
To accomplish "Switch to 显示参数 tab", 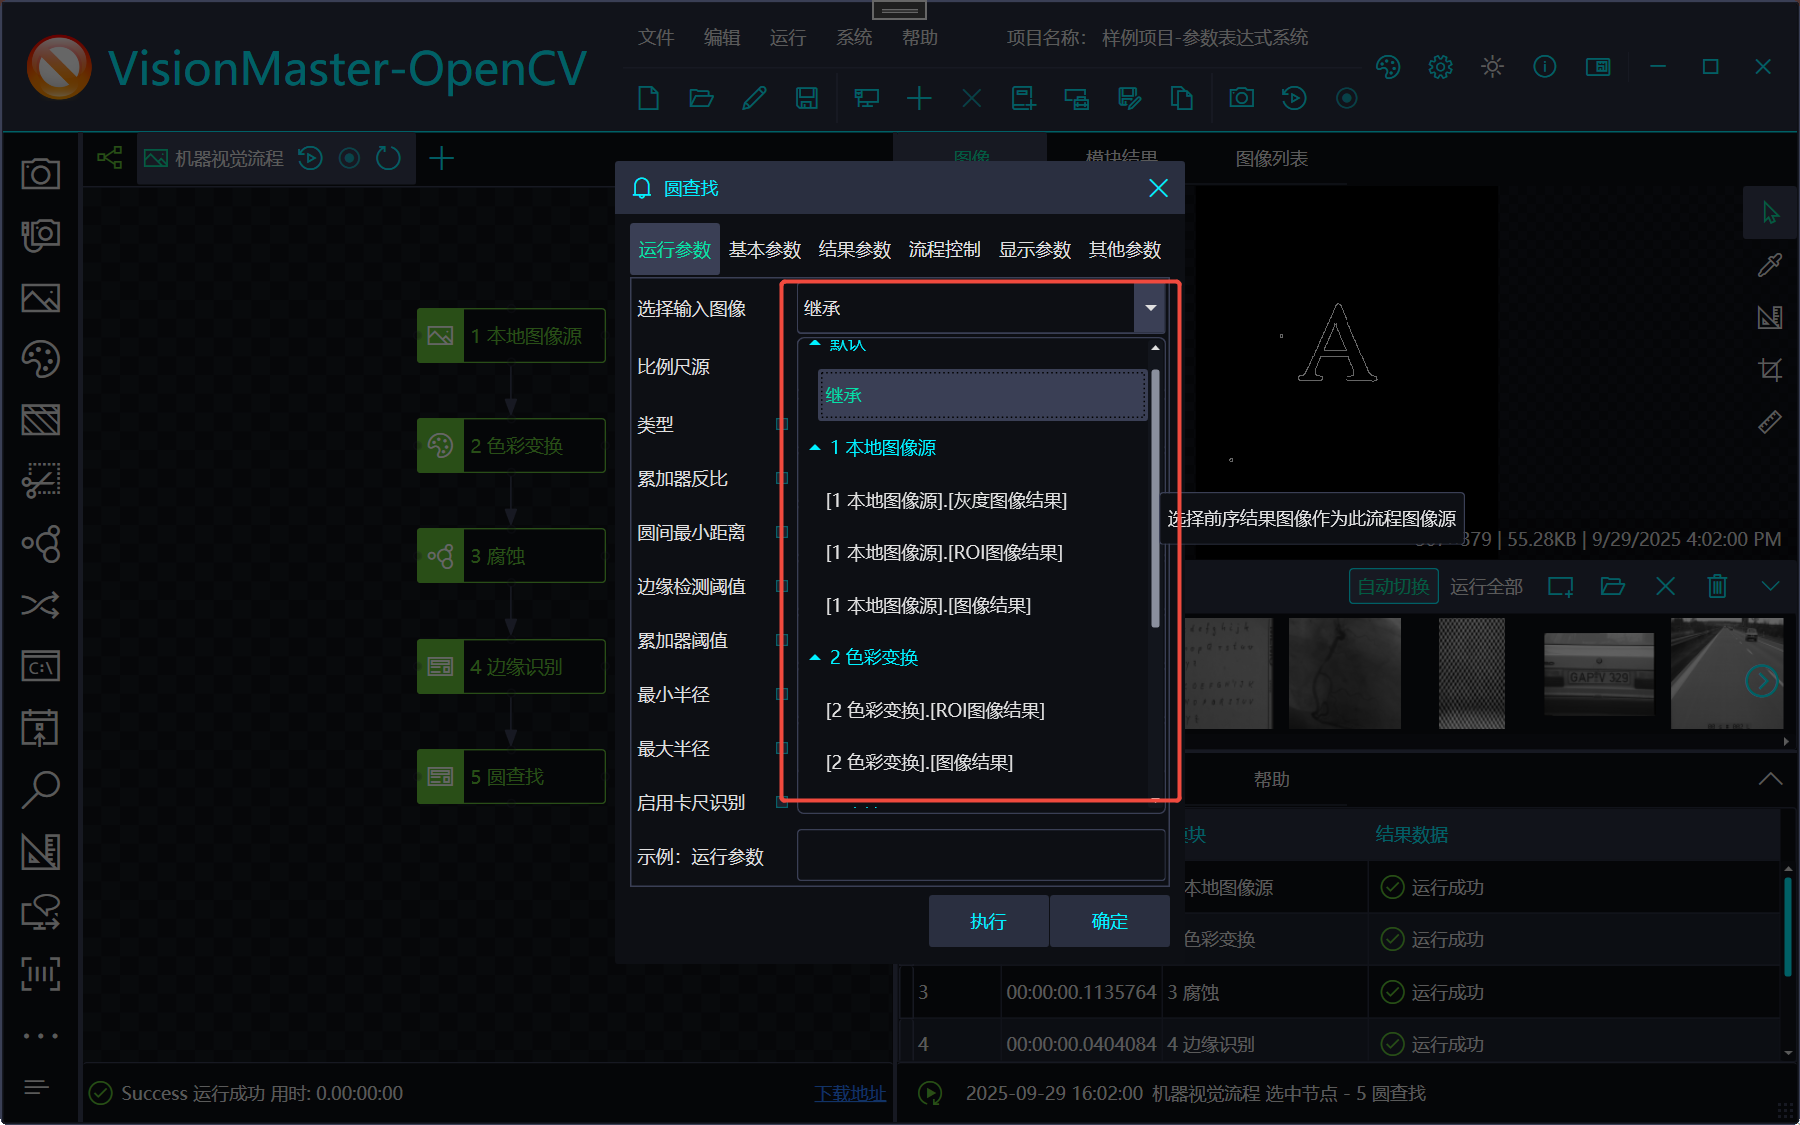I will (1035, 249).
